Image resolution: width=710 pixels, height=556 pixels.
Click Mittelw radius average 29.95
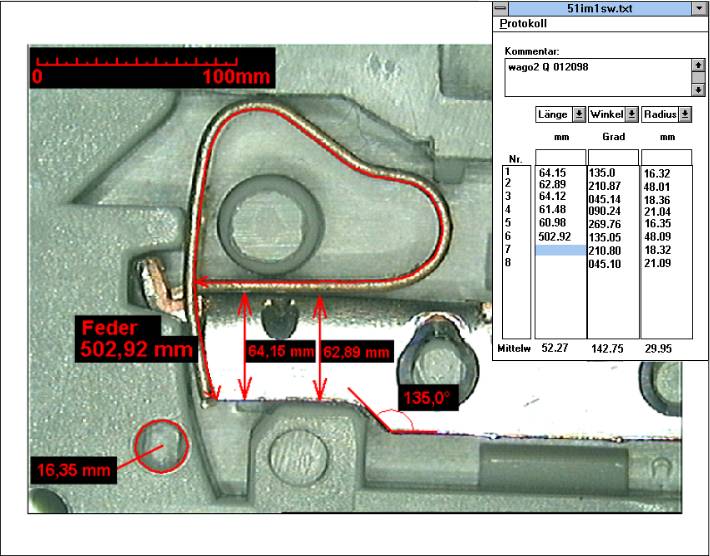(x=658, y=349)
